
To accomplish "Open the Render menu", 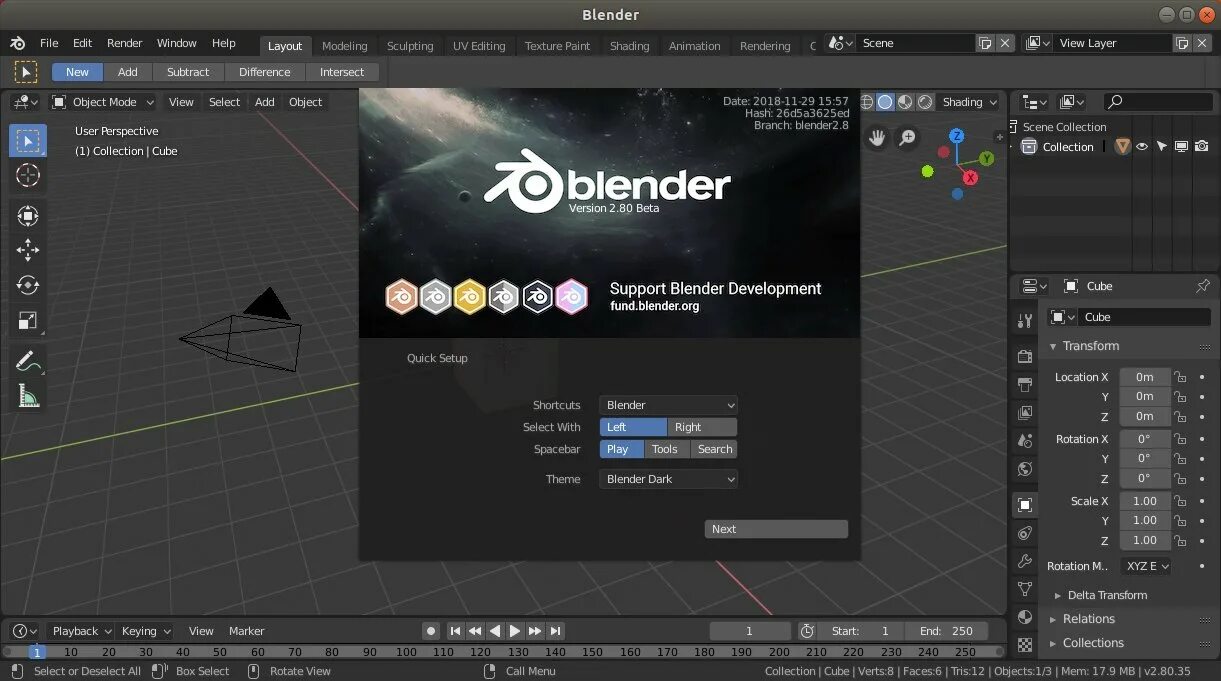I will (x=125, y=43).
